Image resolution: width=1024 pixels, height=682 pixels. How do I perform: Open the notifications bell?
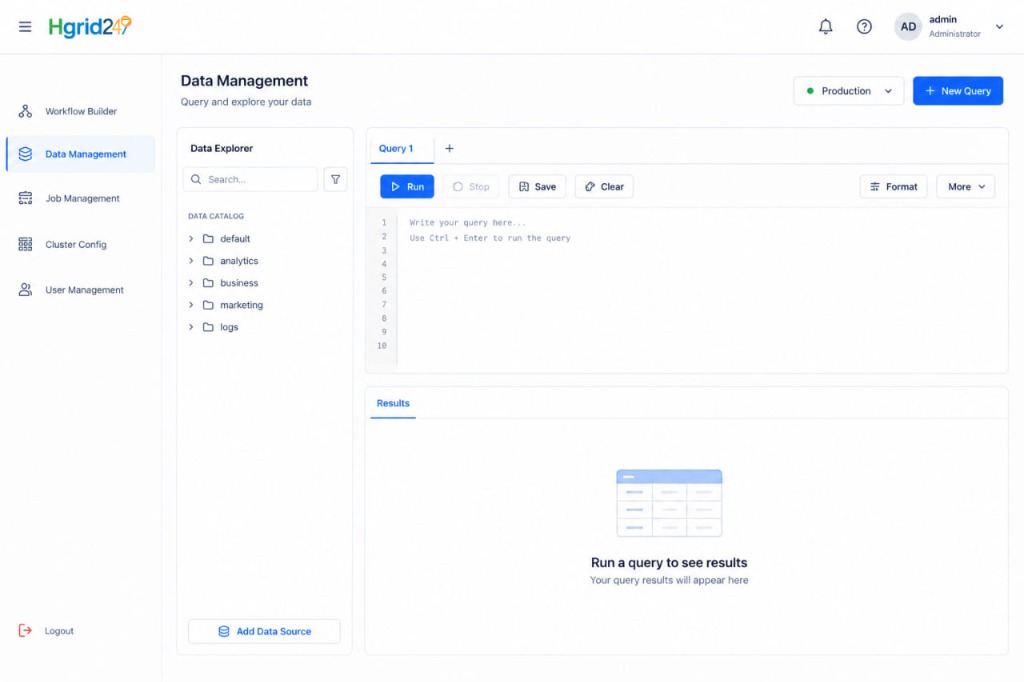(825, 27)
